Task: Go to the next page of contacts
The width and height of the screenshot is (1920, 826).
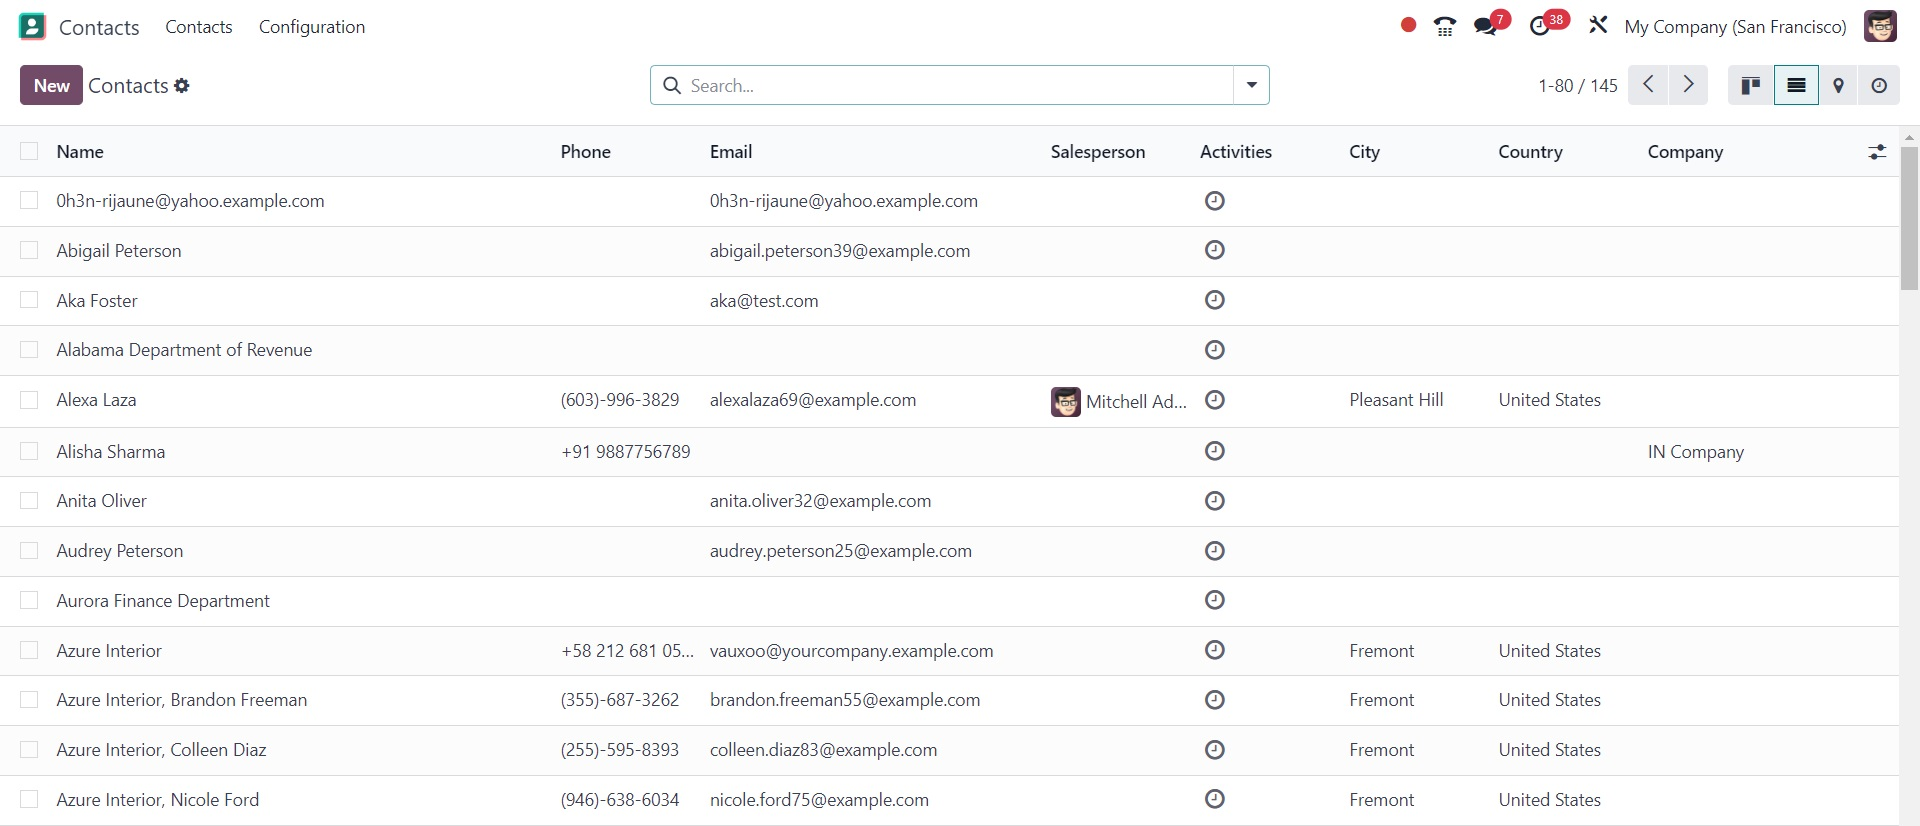Action: (x=1688, y=85)
